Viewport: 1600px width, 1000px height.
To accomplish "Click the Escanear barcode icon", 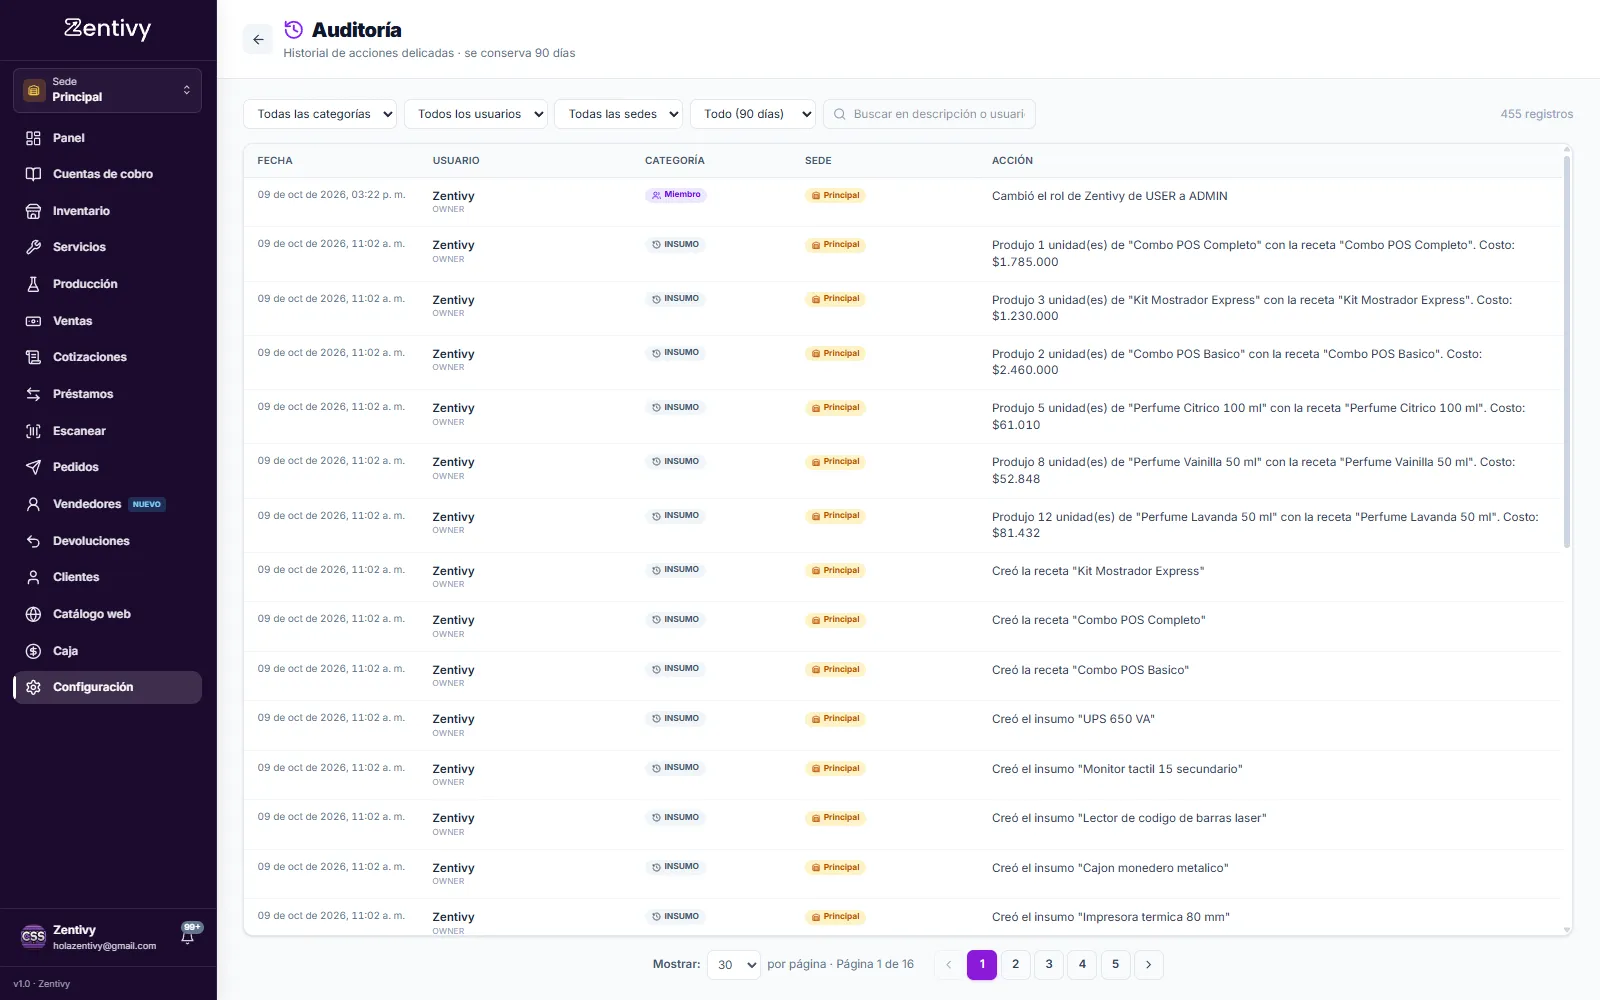I will [33, 431].
